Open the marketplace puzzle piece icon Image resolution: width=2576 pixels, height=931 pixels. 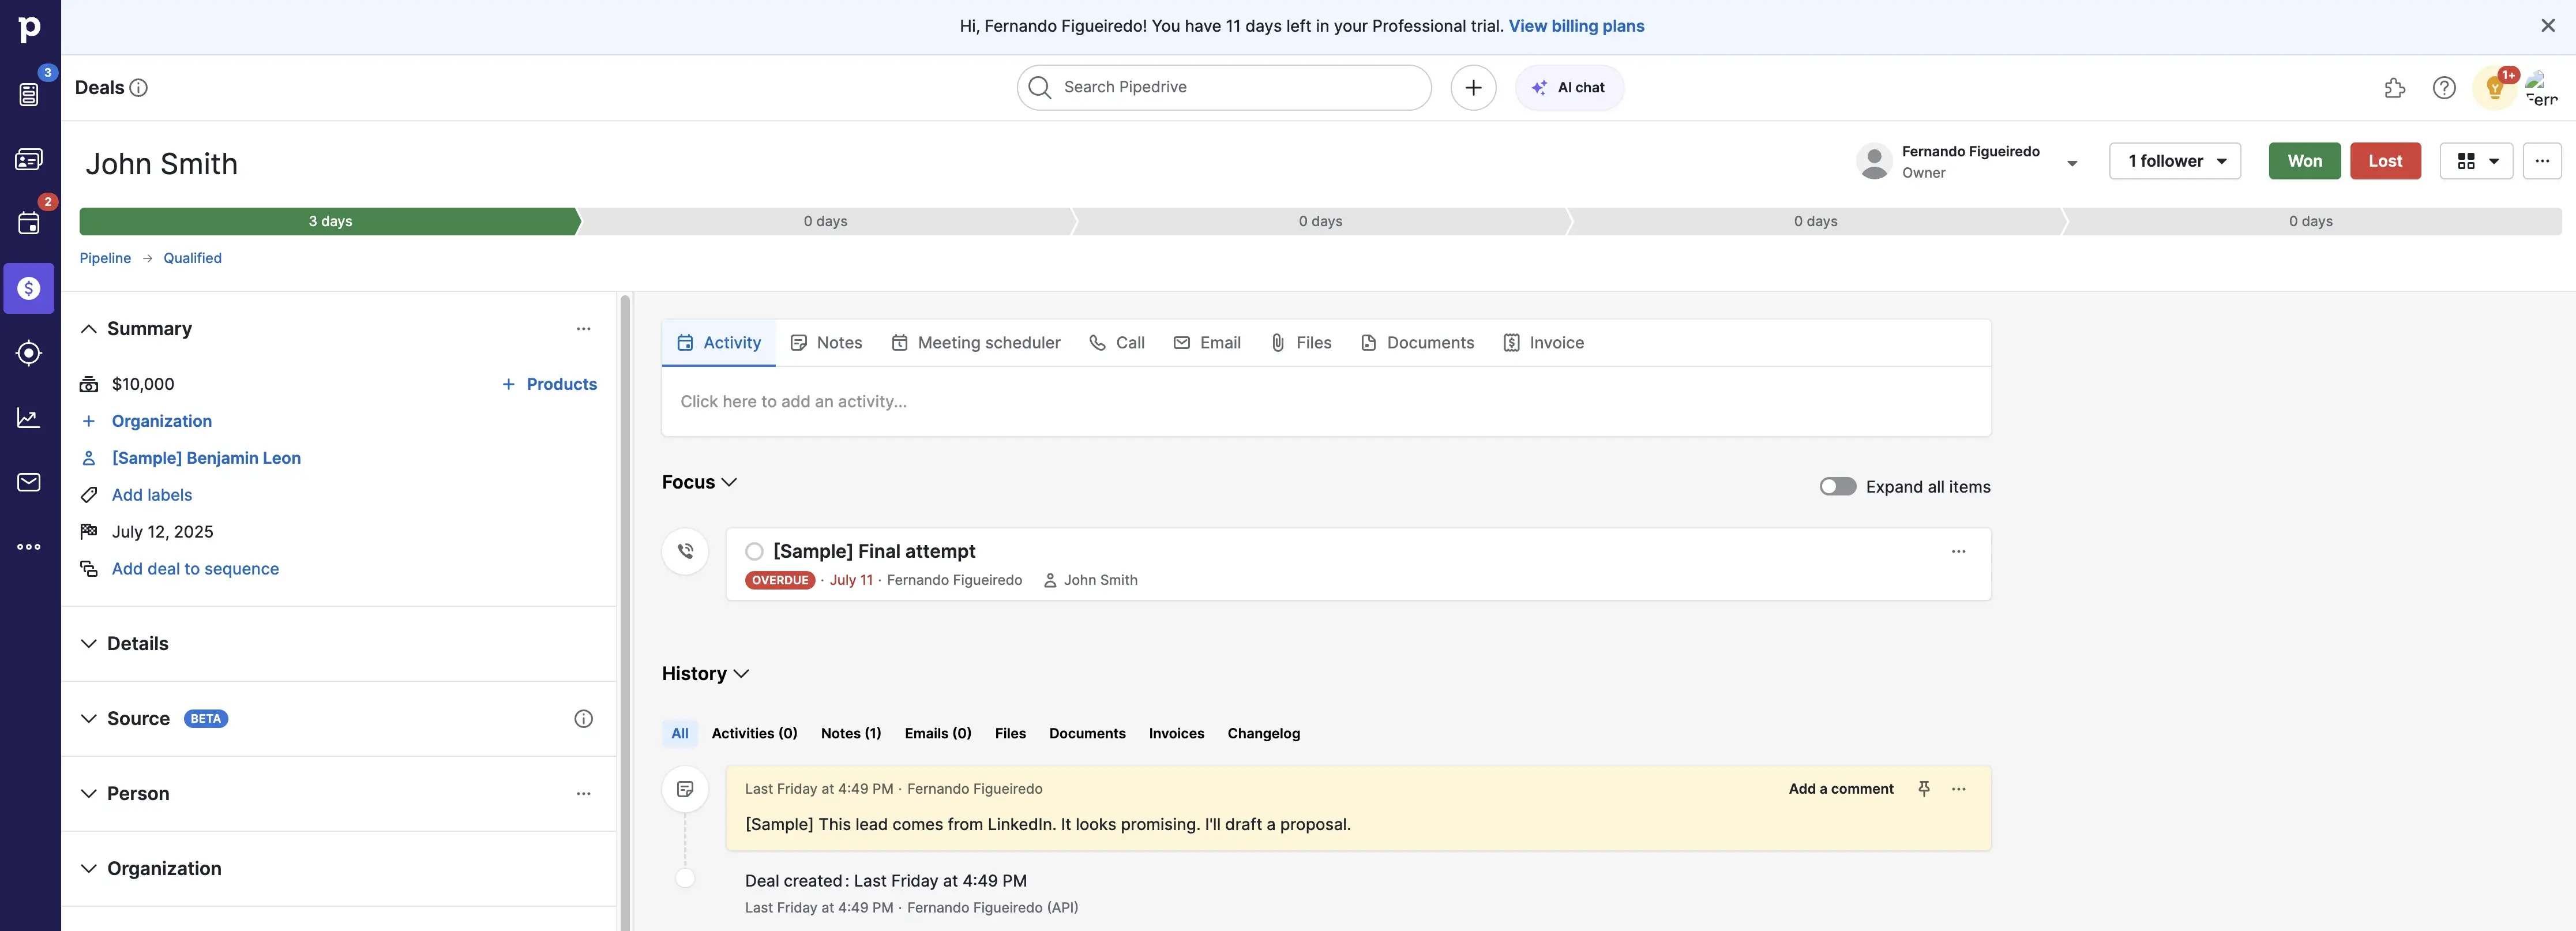(x=2394, y=88)
